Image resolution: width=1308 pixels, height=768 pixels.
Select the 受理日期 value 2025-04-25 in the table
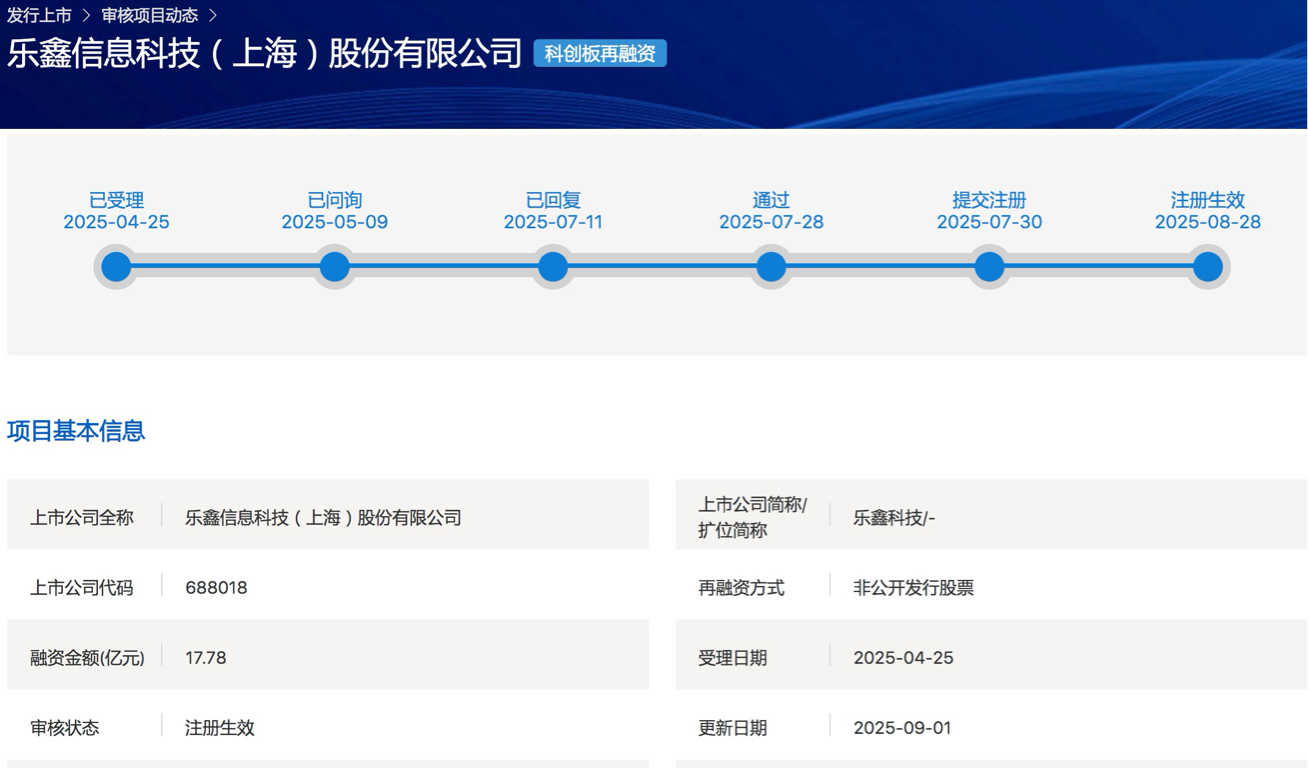click(x=903, y=658)
